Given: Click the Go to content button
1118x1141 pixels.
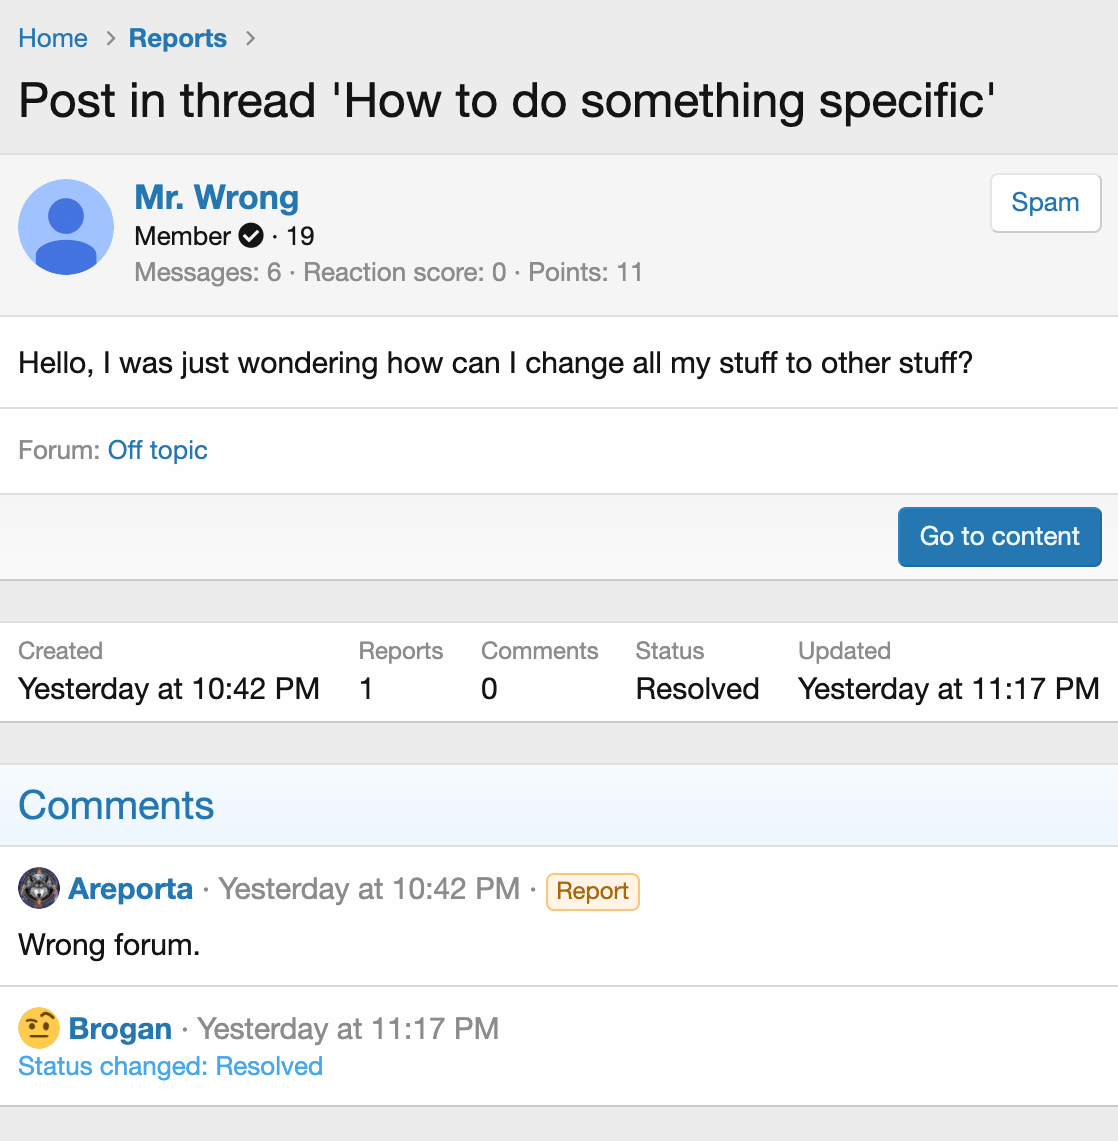Looking at the screenshot, I should [x=999, y=536].
